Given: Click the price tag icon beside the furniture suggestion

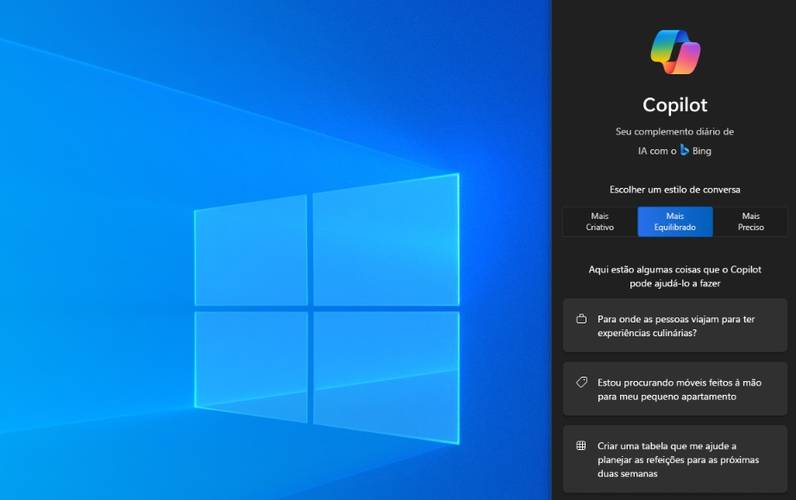Looking at the screenshot, I should pyautogui.click(x=581, y=382).
